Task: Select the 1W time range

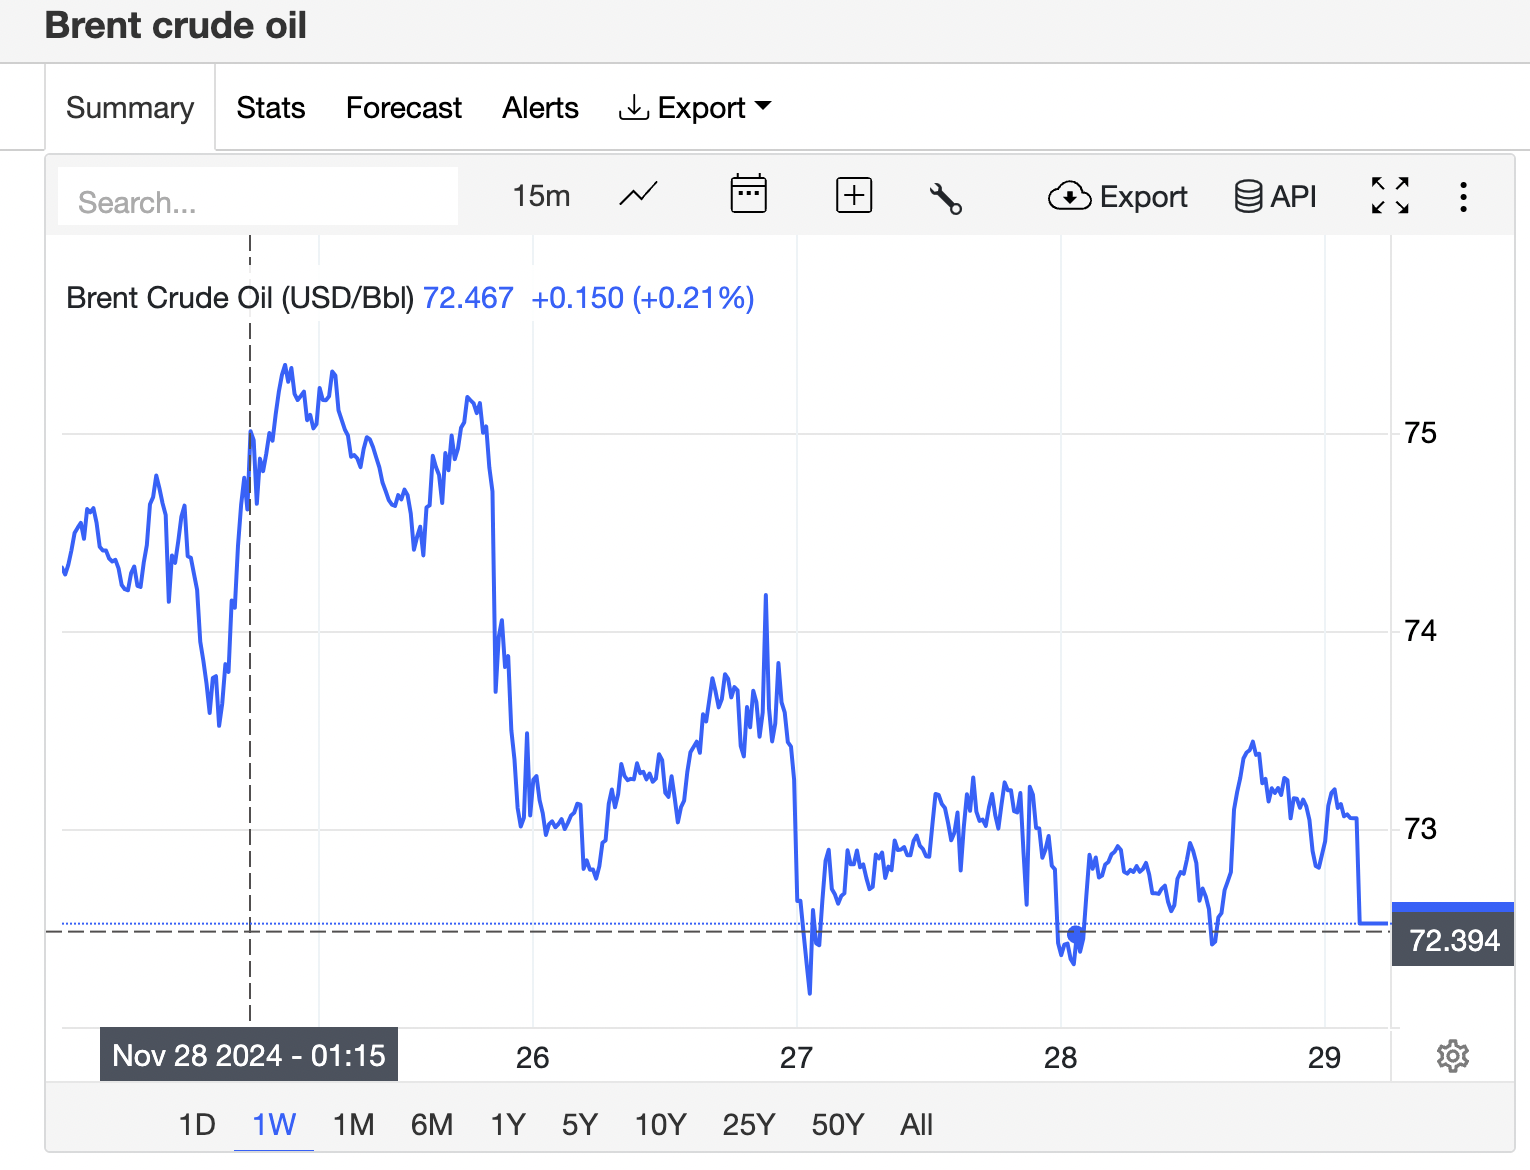Action: pyautogui.click(x=274, y=1125)
